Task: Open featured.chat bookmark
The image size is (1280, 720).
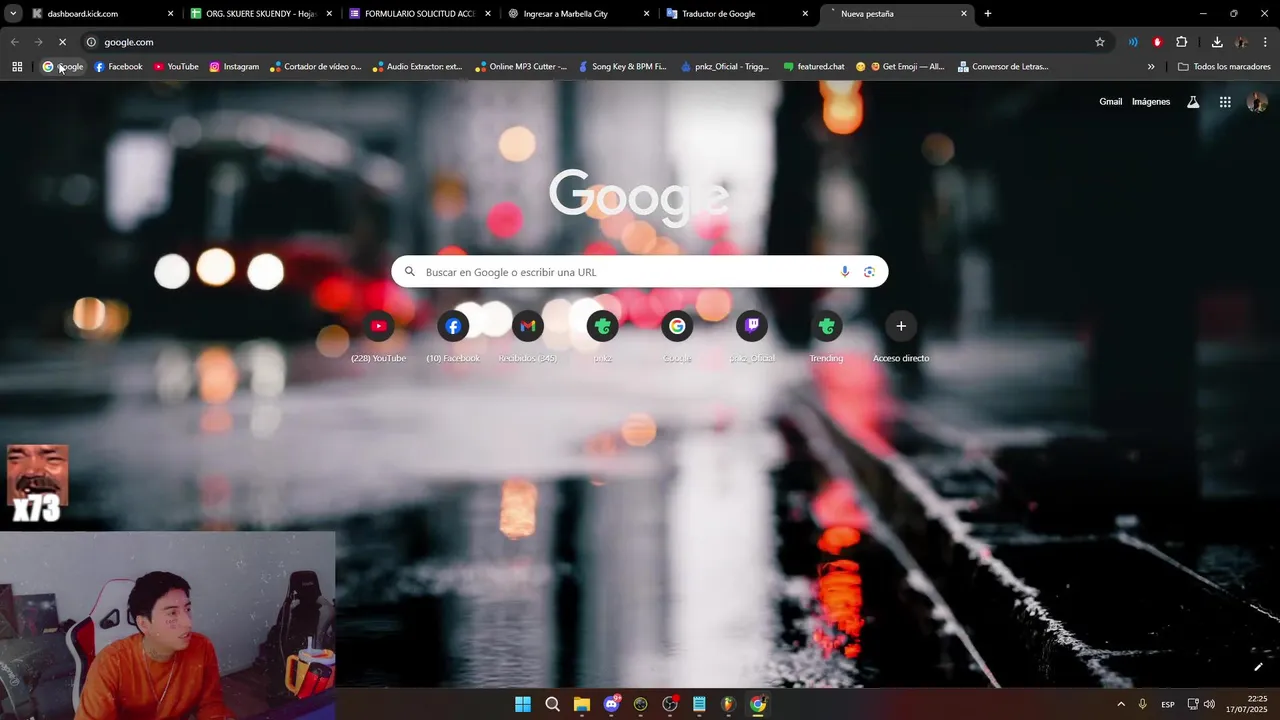Action: click(814, 67)
